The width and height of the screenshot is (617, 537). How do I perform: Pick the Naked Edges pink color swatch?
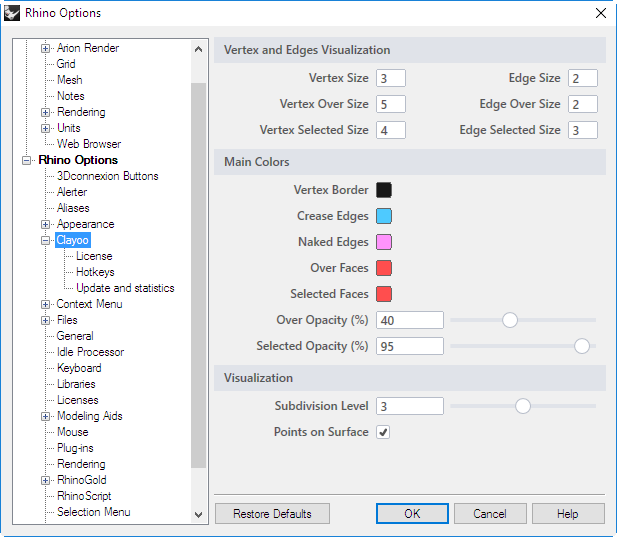coord(384,242)
